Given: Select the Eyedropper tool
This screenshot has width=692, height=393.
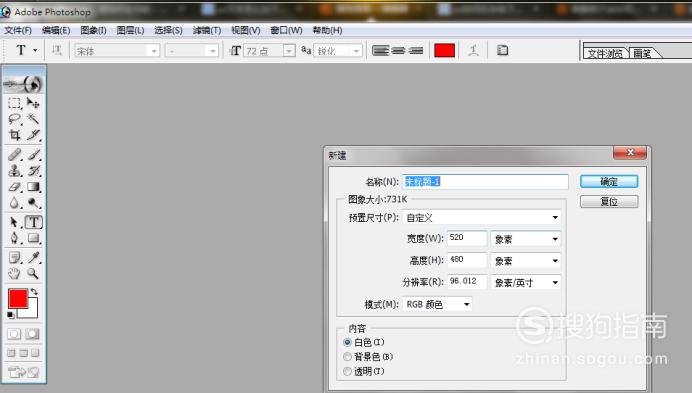Looking at the screenshot, I should 34,257.
